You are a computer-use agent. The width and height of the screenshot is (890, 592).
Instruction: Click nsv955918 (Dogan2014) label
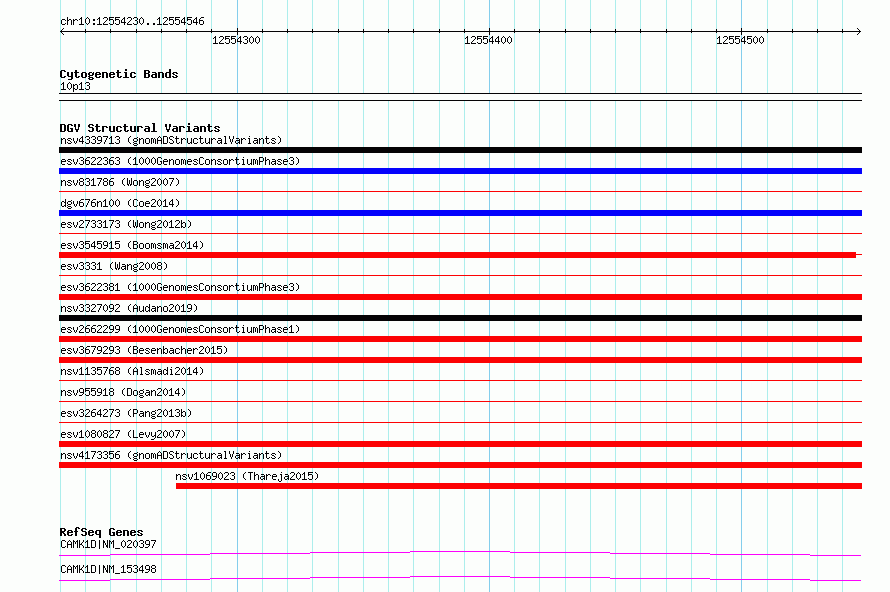click(x=123, y=392)
